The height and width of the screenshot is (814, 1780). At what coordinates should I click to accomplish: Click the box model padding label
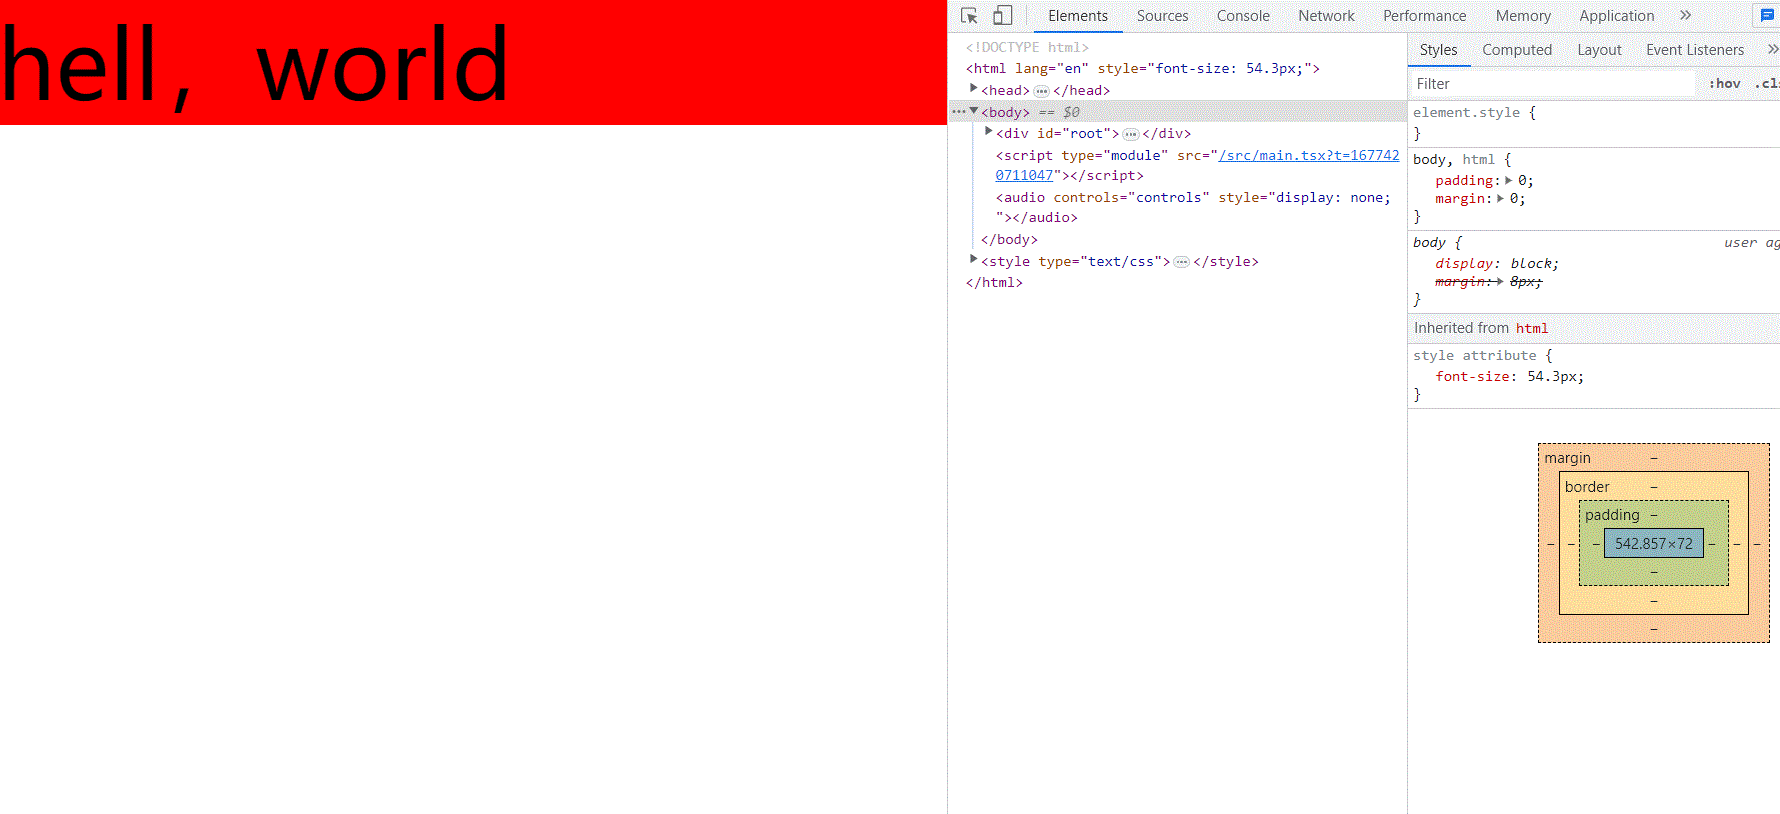(x=1612, y=515)
